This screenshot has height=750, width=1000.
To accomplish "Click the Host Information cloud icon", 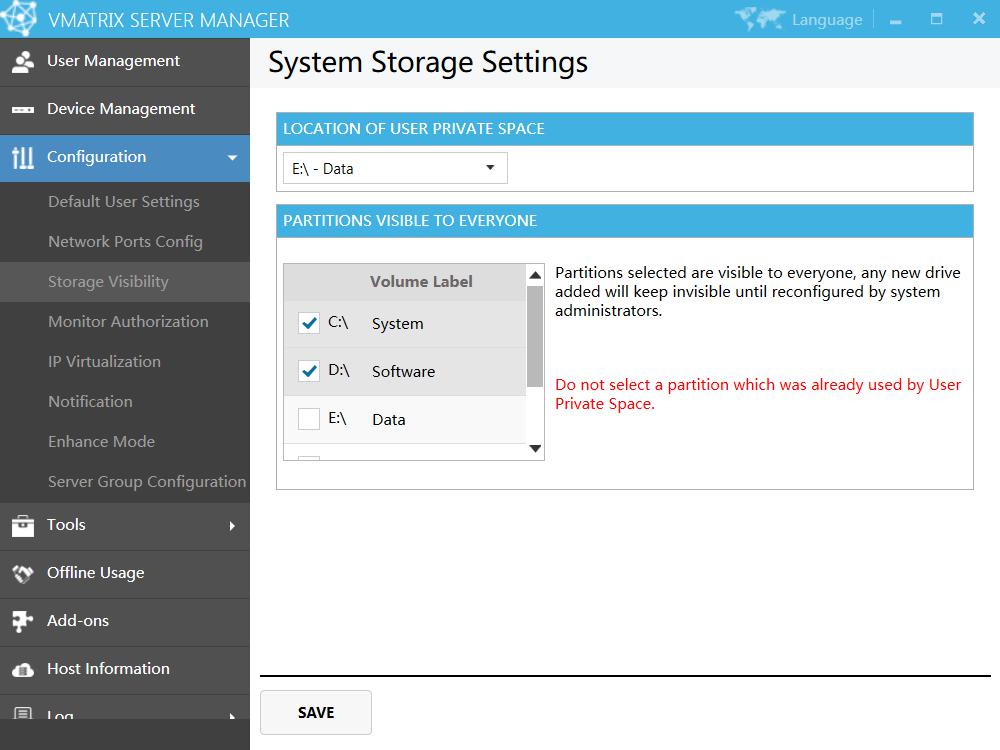I will point(23,670).
